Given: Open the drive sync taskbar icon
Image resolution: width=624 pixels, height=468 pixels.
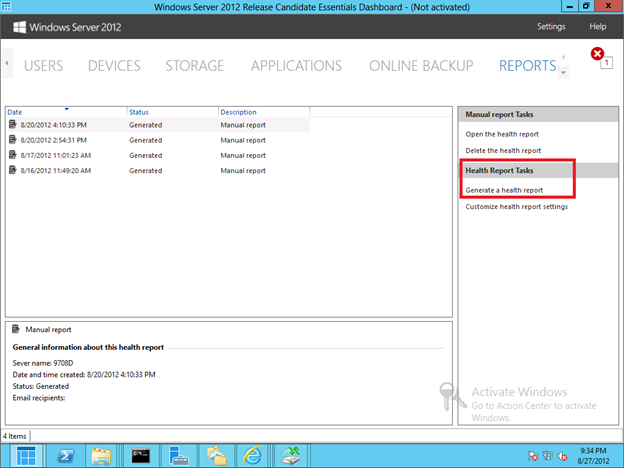Looking at the screenshot, I should coord(291,456).
